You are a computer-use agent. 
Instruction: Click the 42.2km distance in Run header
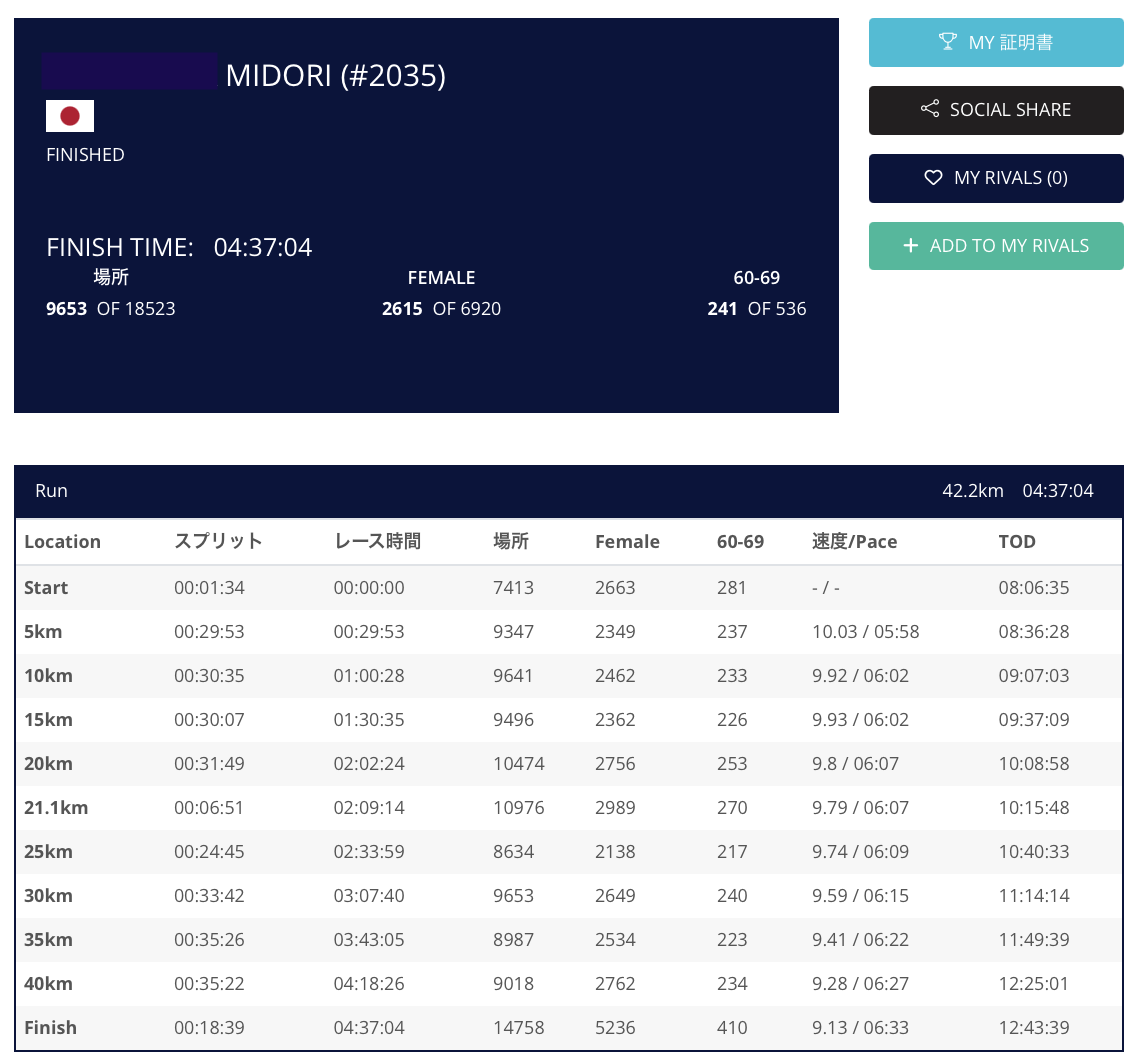(973, 491)
